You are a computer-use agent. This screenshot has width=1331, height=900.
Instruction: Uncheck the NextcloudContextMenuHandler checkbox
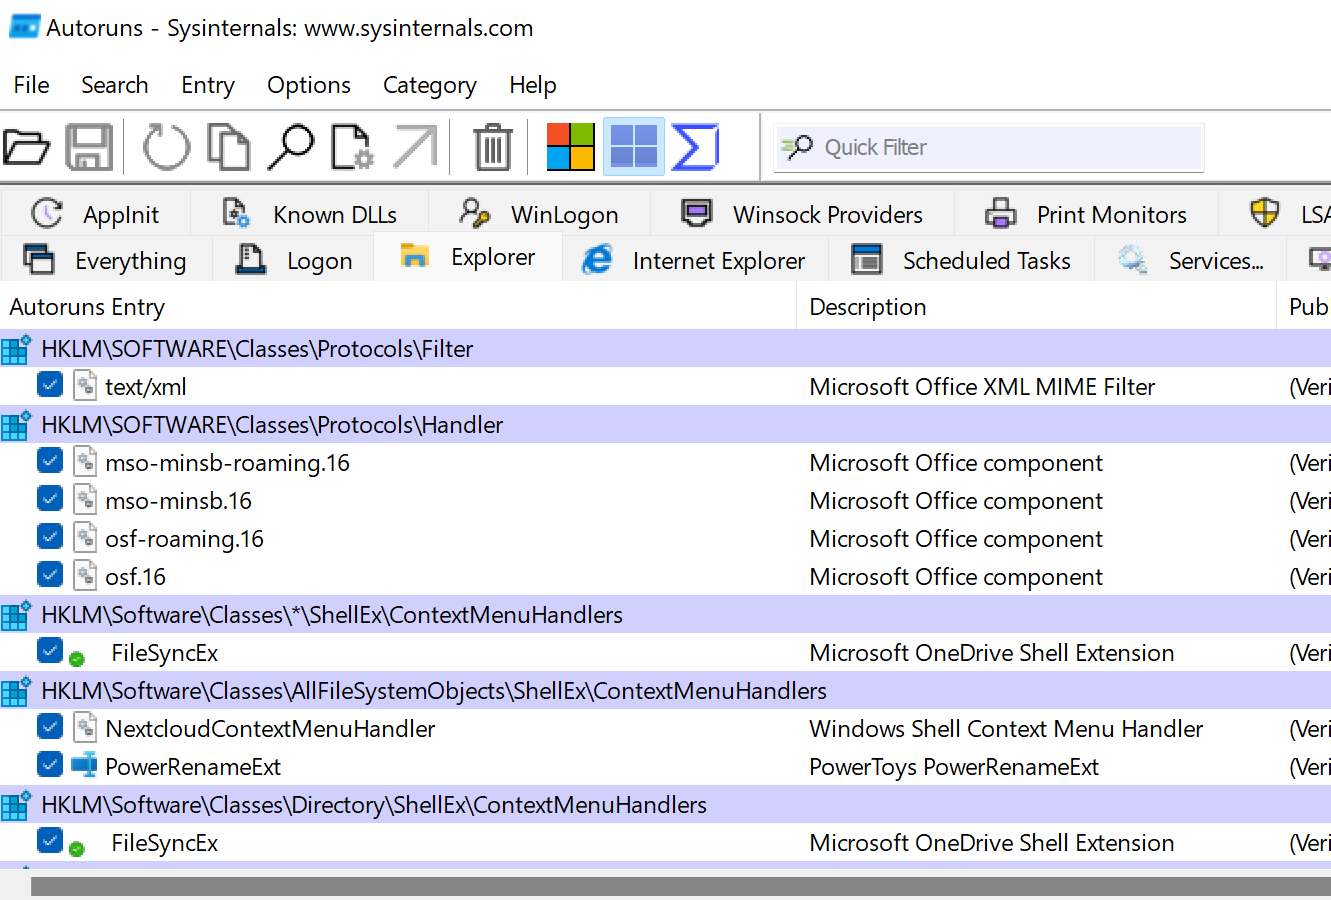coord(50,726)
